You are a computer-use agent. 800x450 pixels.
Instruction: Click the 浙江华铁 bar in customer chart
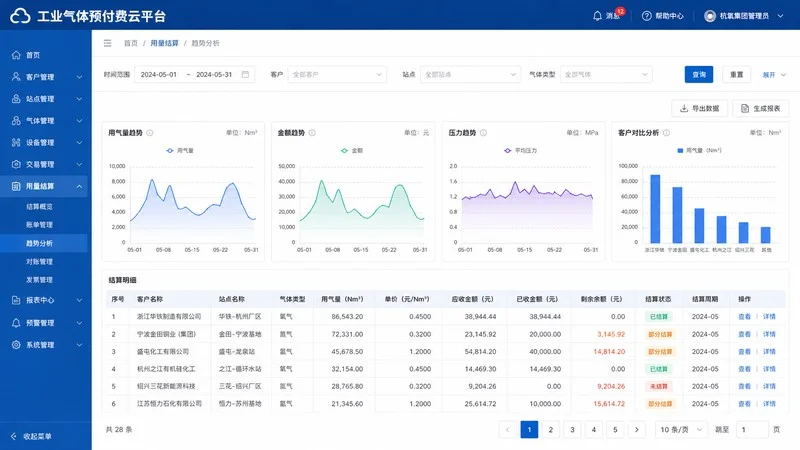655,209
